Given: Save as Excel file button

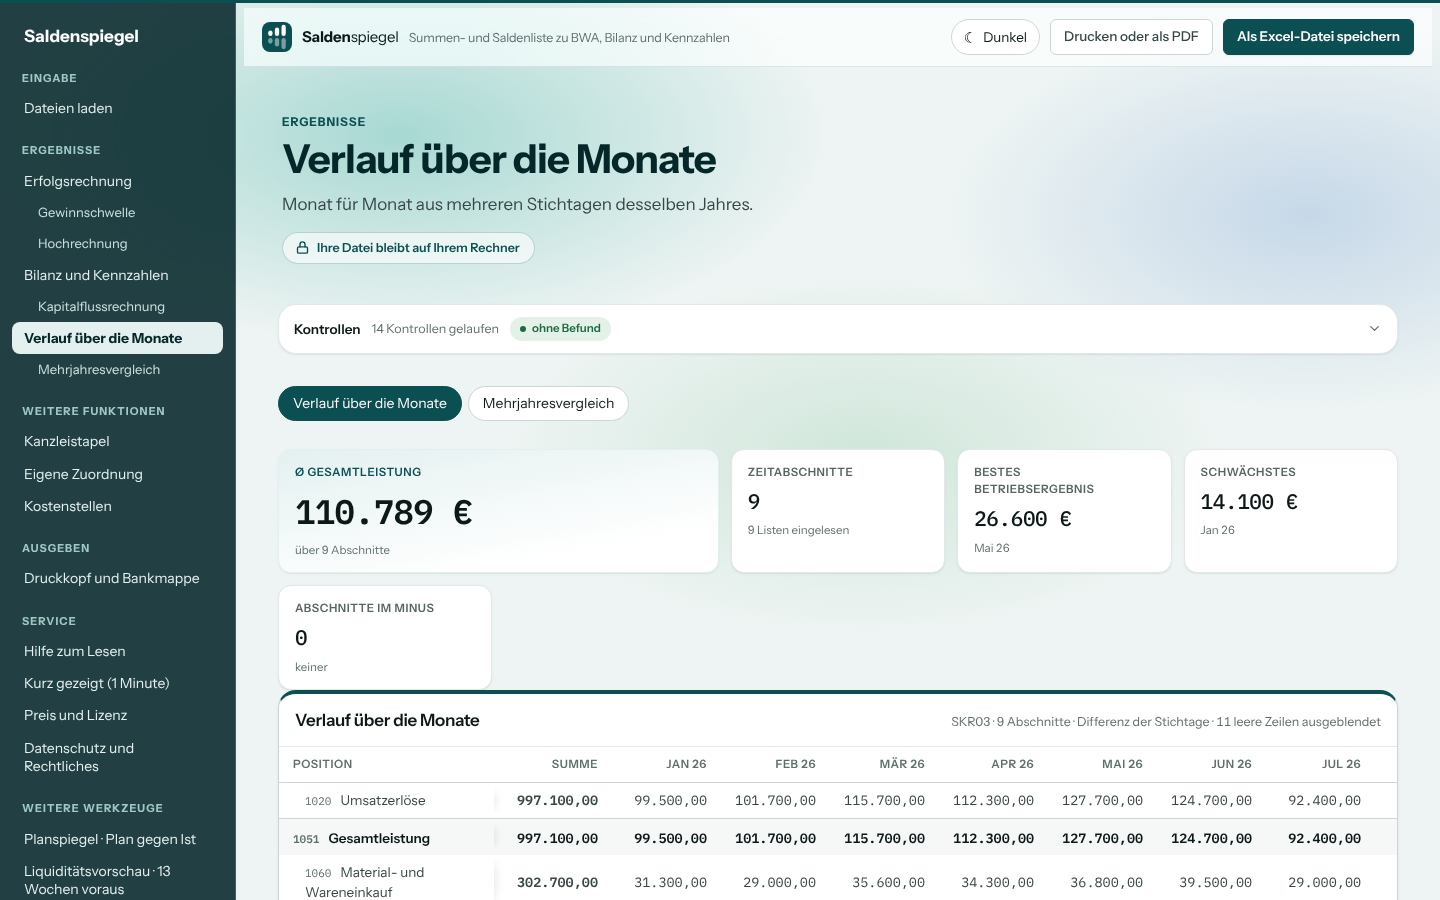Looking at the screenshot, I should point(1318,37).
